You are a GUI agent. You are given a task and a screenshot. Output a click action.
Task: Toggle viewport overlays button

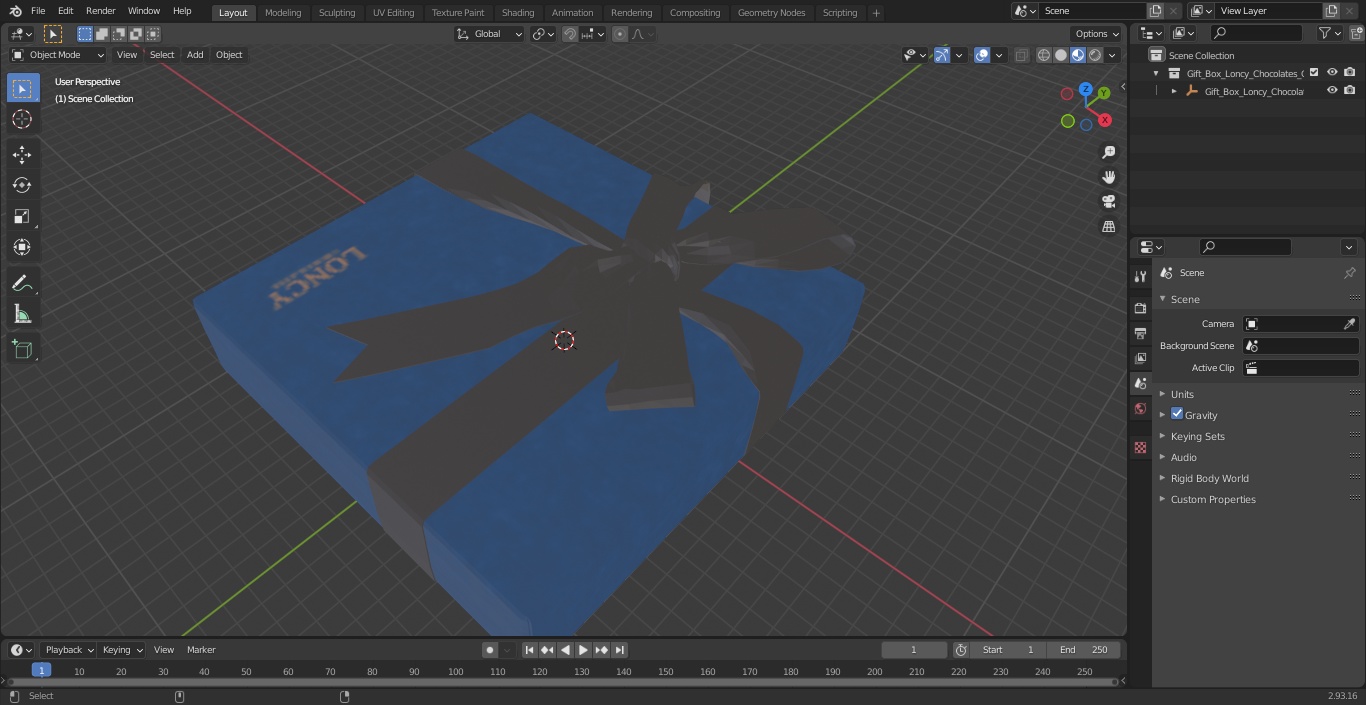(982, 55)
